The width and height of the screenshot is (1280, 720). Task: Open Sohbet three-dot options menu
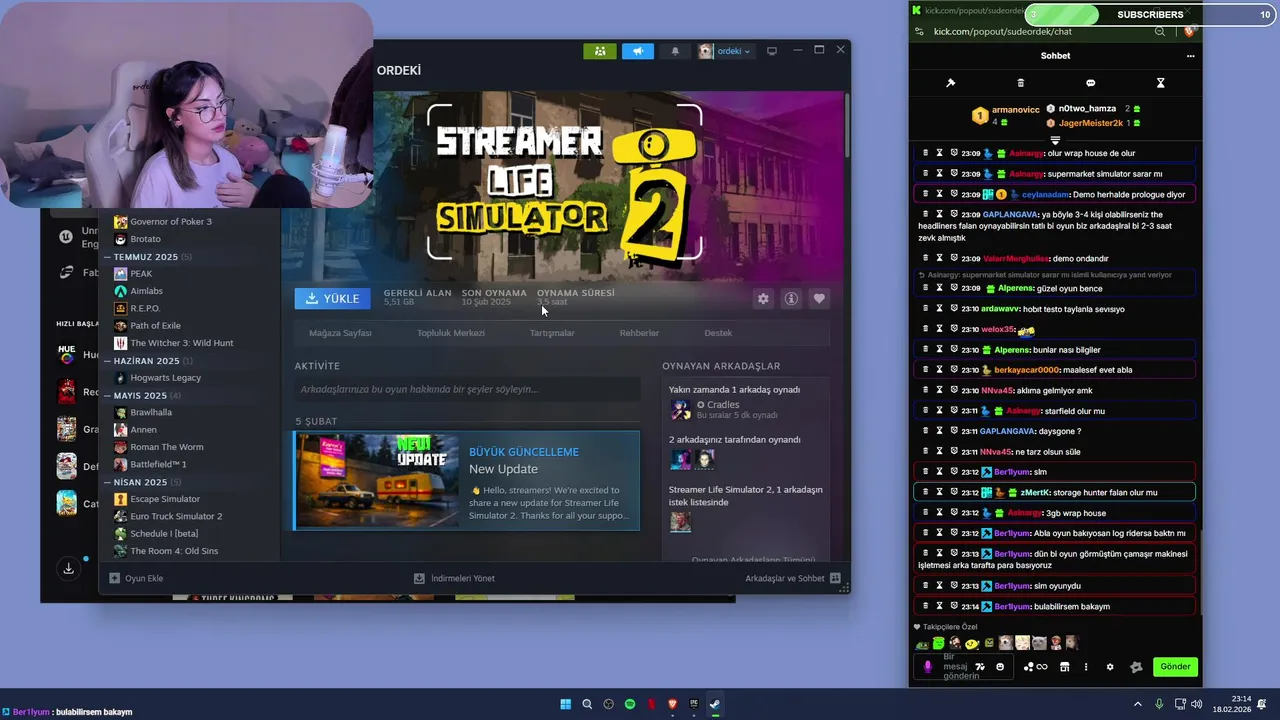click(1190, 56)
